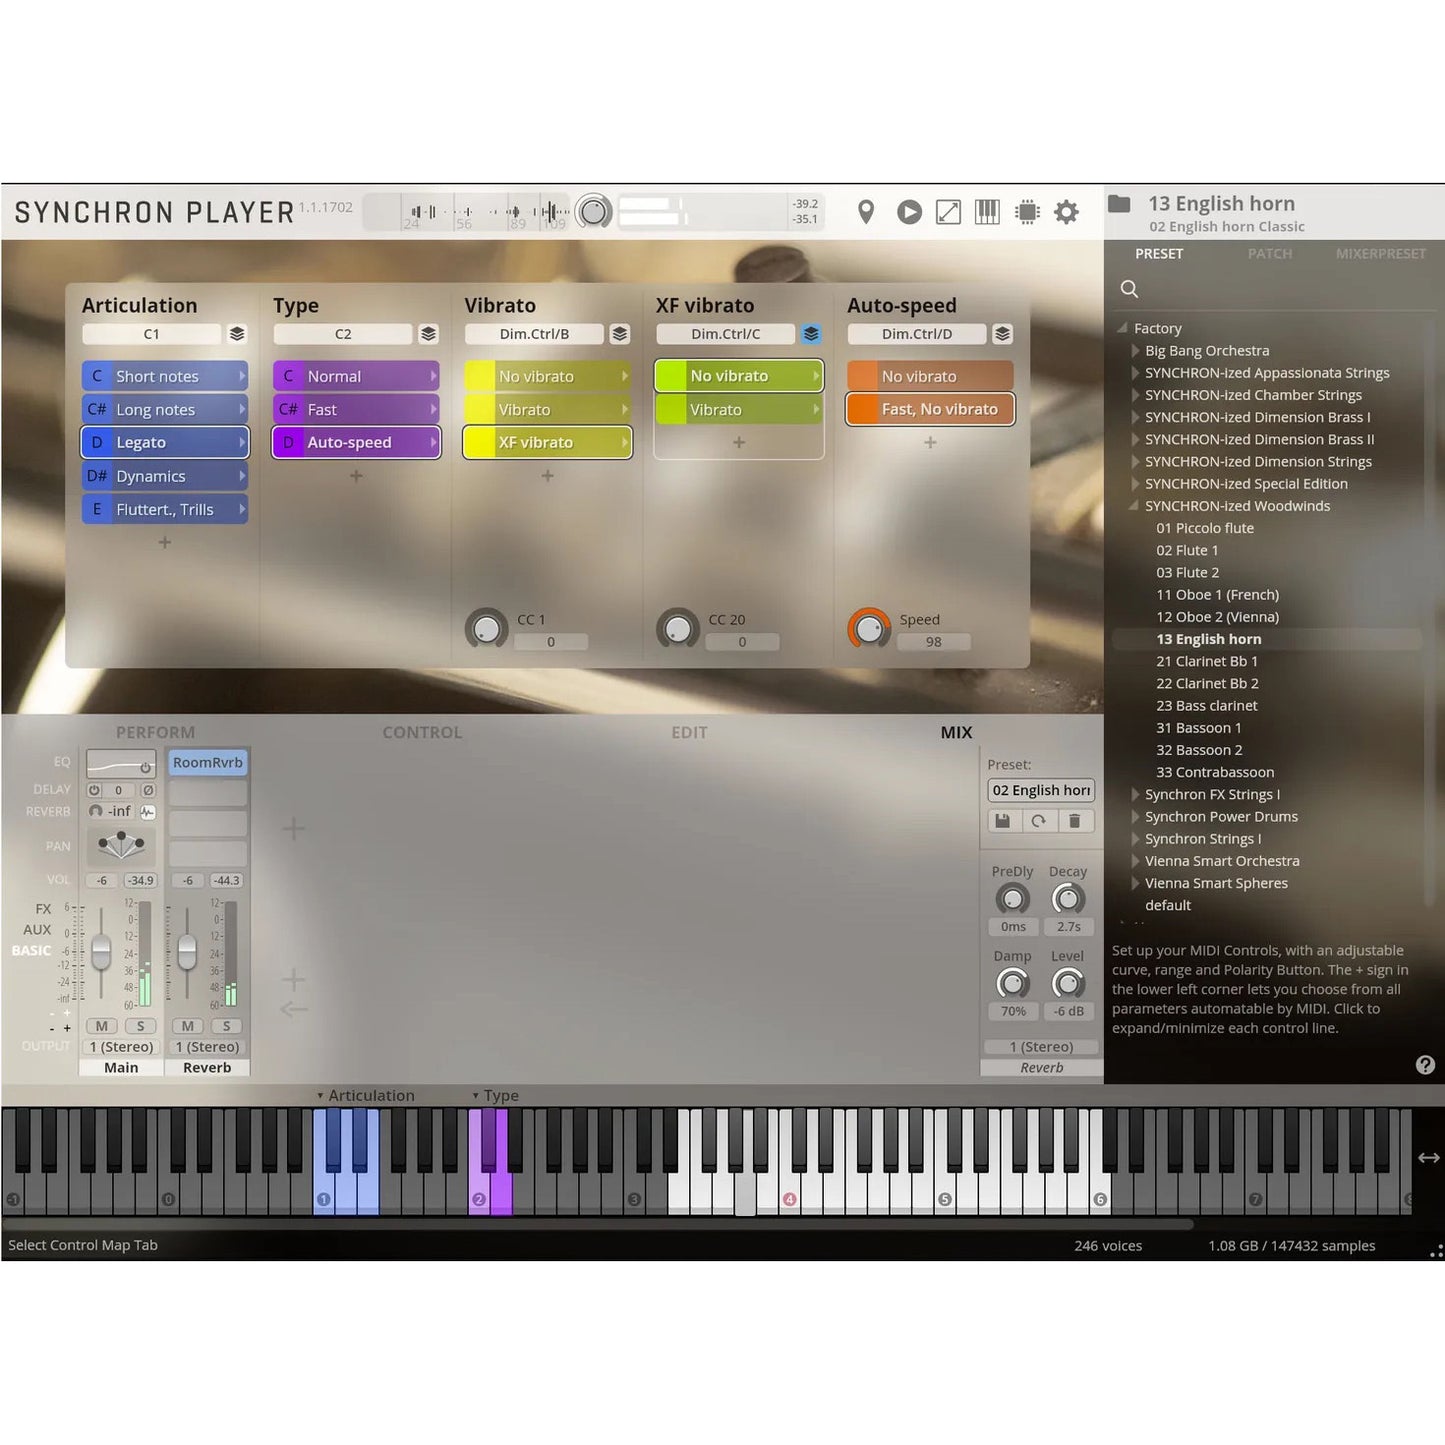The height and width of the screenshot is (1445, 1445).
Task: Expand the Big Bang Orchestra folder
Action: tap(1136, 351)
